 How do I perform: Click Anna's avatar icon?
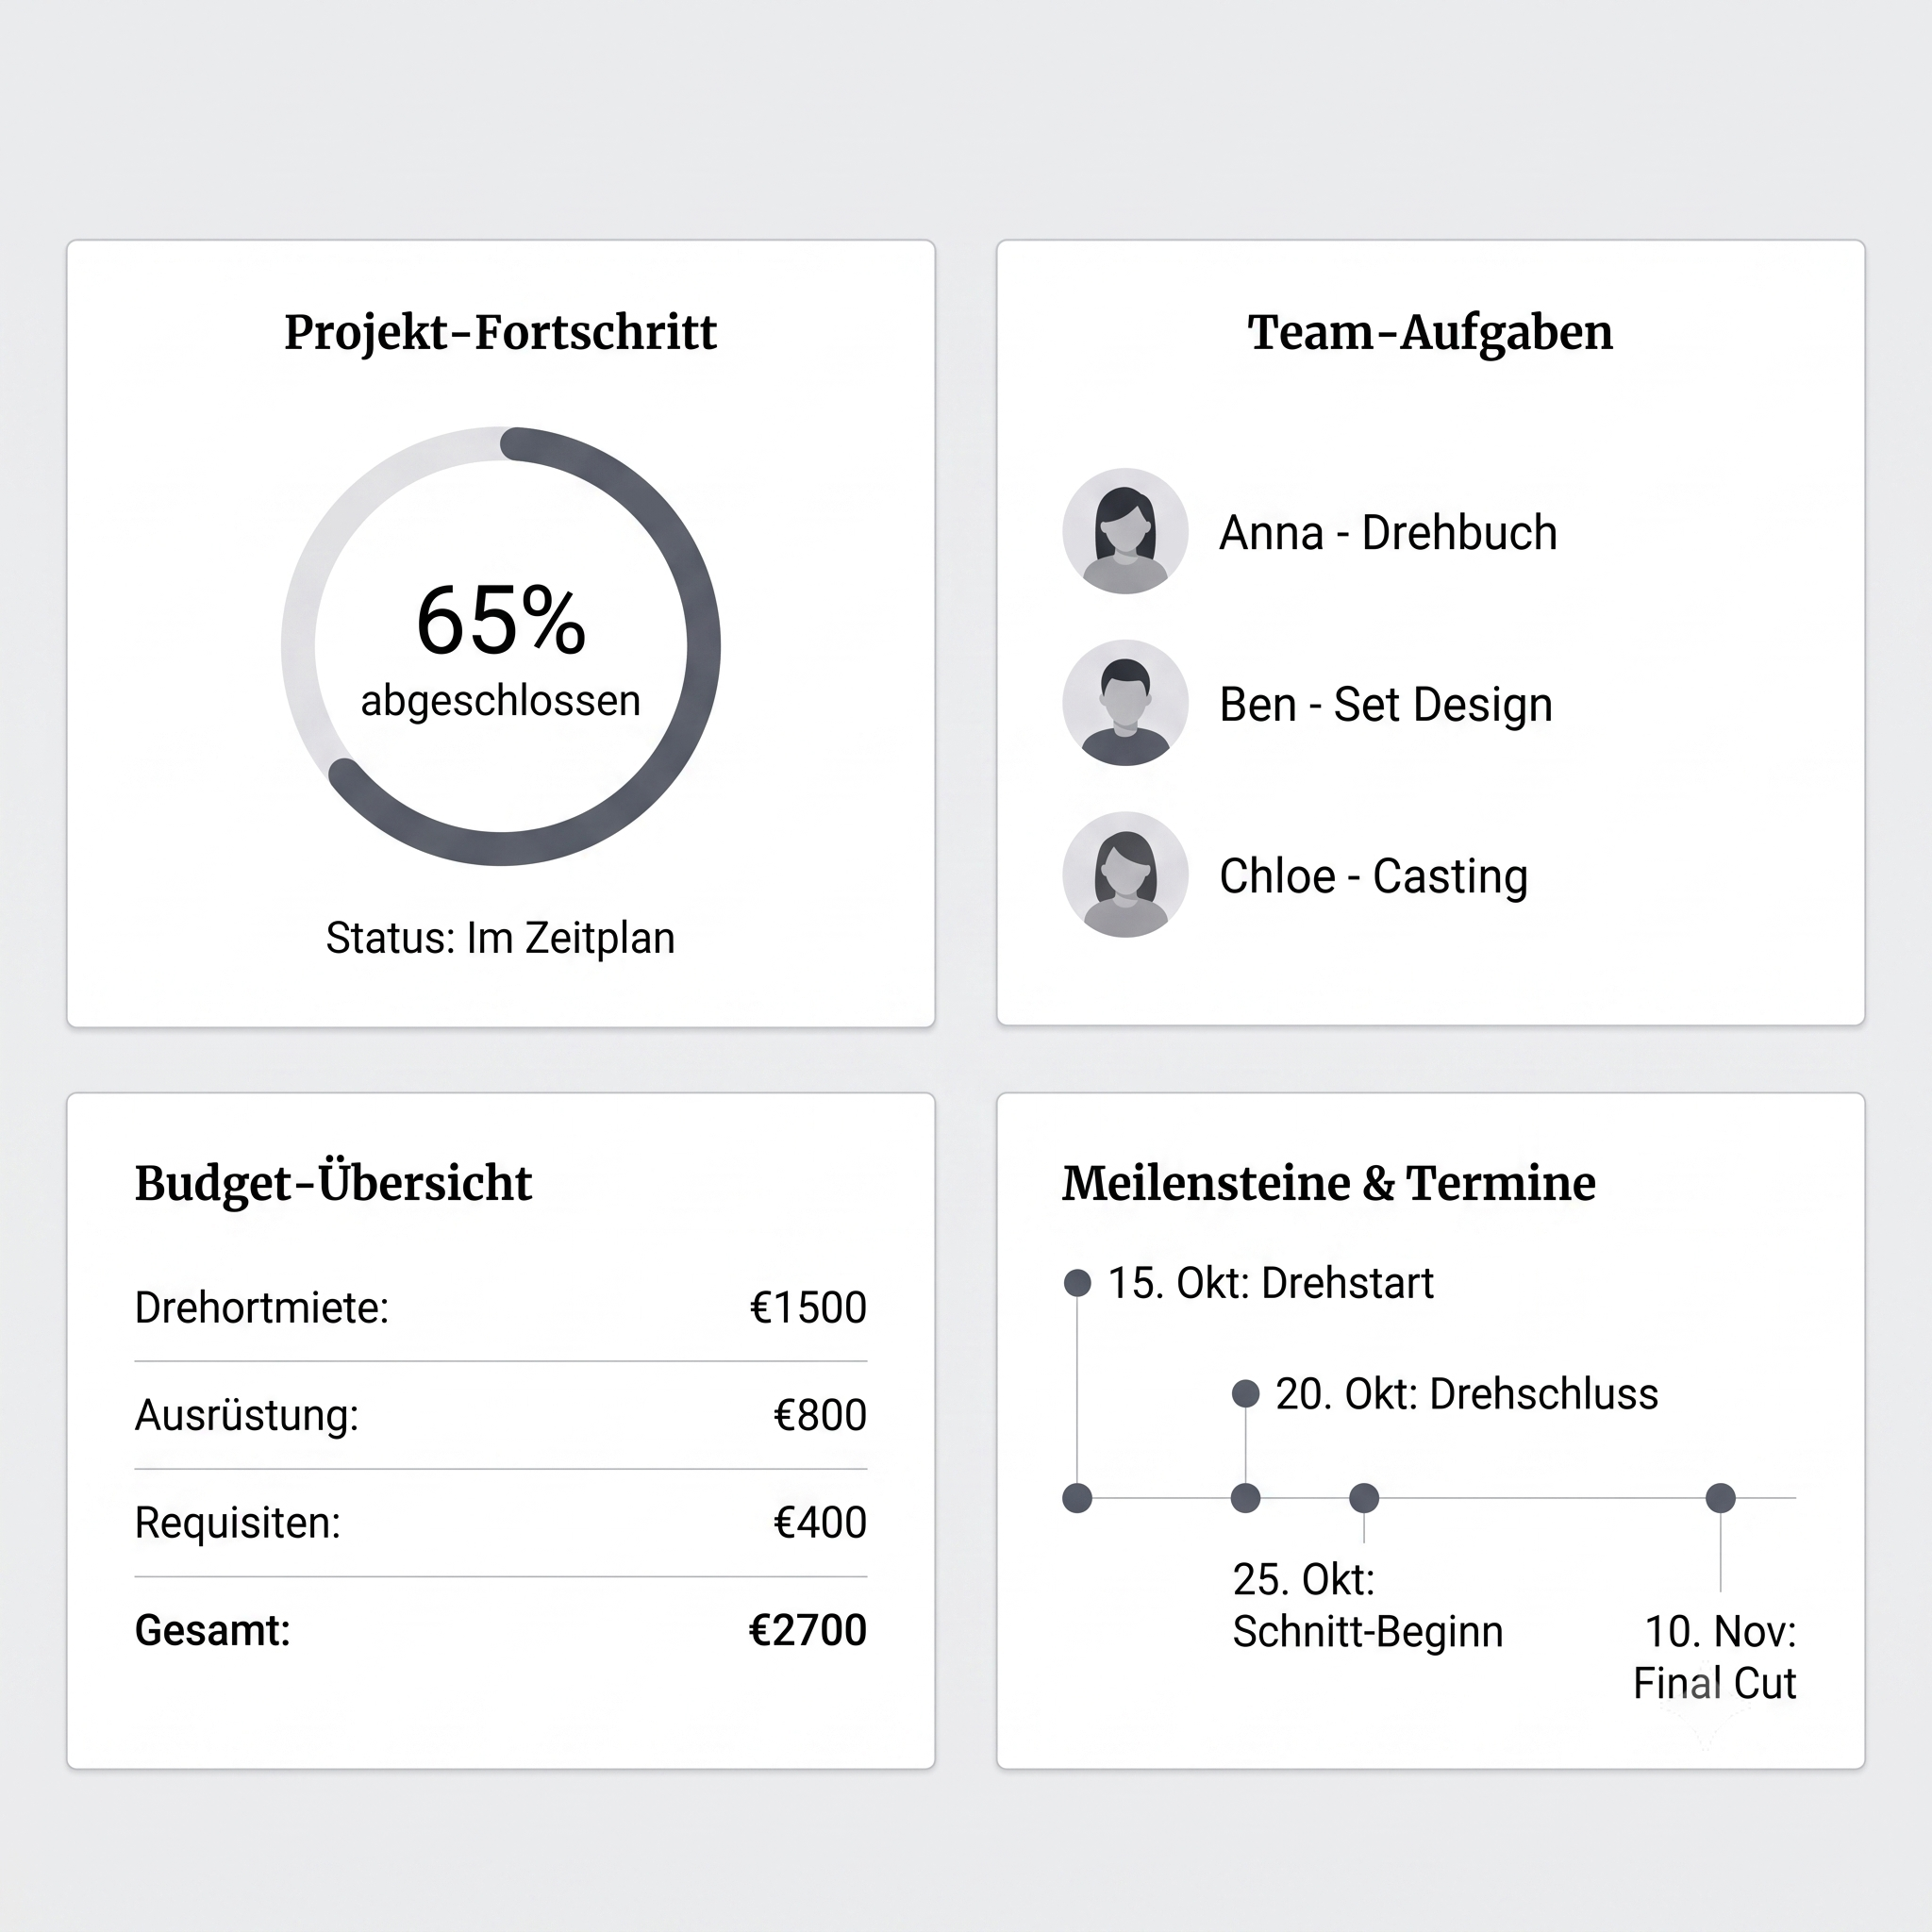[x=1125, y=531]
